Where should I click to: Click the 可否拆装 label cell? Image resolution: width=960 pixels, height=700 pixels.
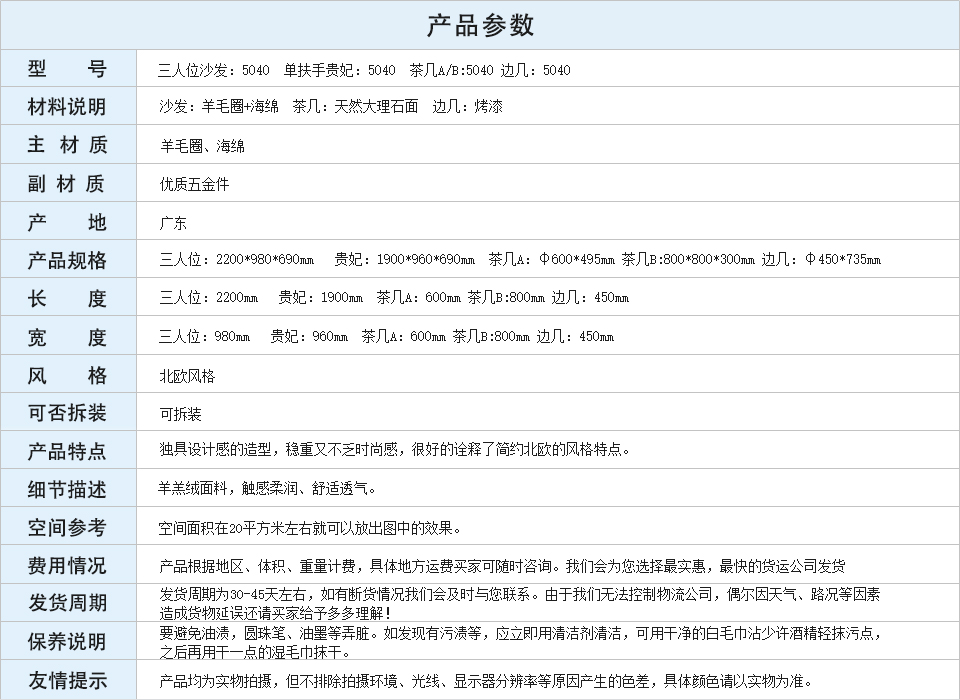tap(67, 413)
